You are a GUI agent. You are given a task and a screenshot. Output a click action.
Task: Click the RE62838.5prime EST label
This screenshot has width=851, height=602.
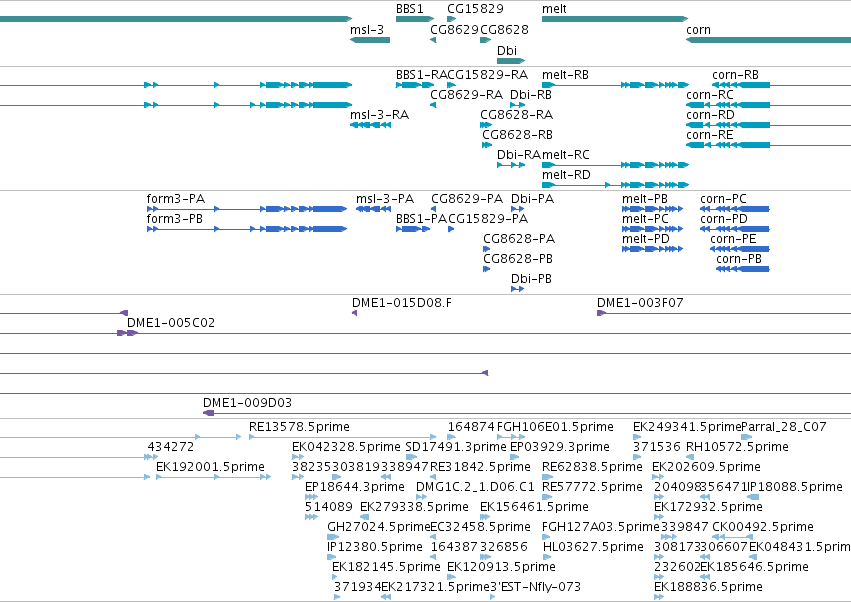[x=592, y=467]
